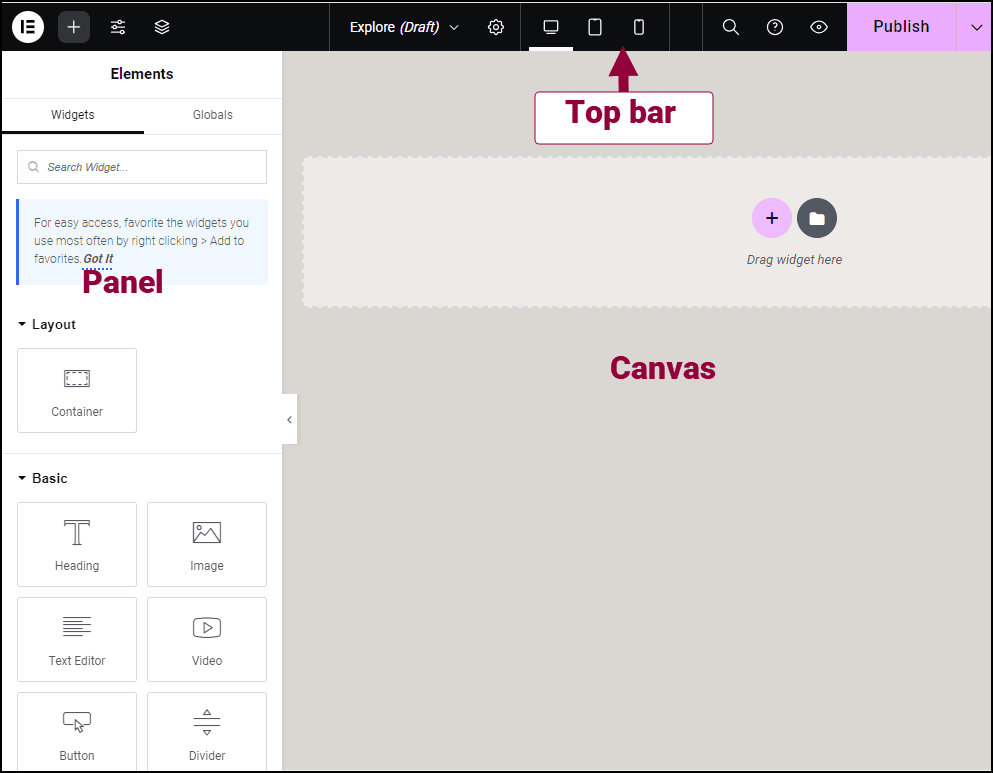Click the Publish button
The width and height of the screenshot is (993, 773).
tap(901, 27)
